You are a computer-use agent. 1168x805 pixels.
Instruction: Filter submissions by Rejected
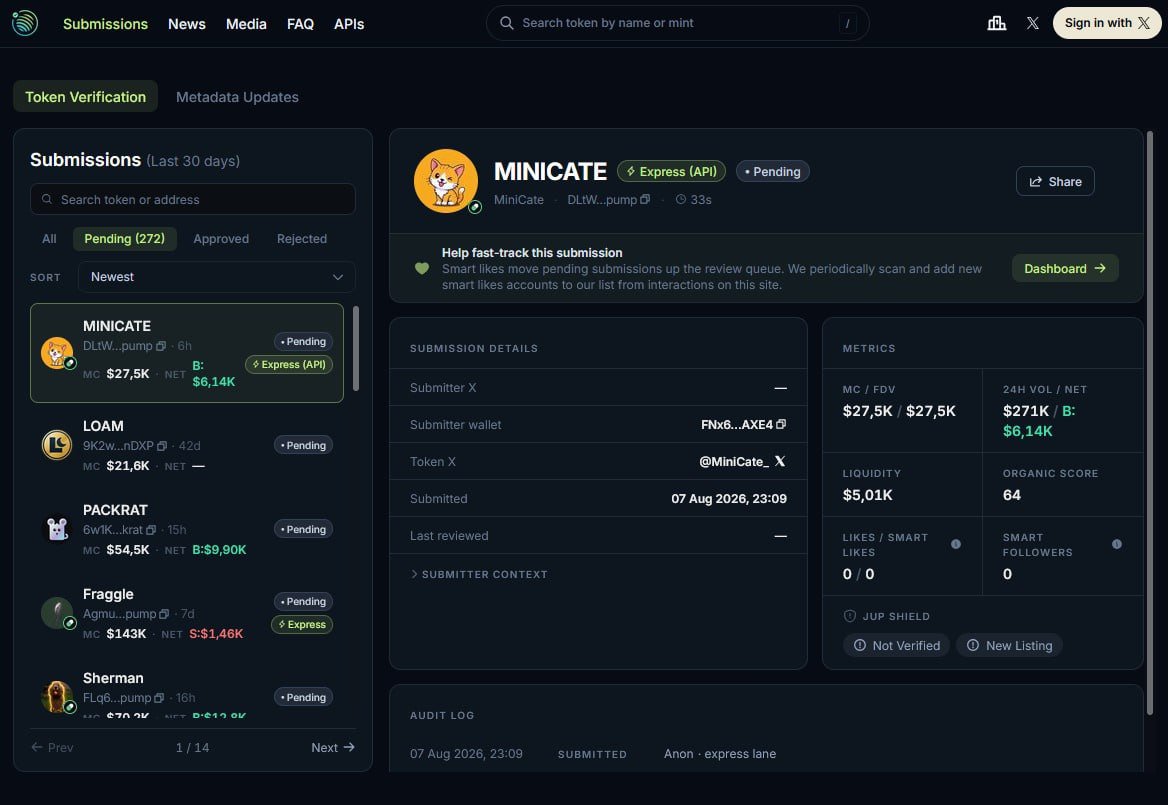point(302,239)
